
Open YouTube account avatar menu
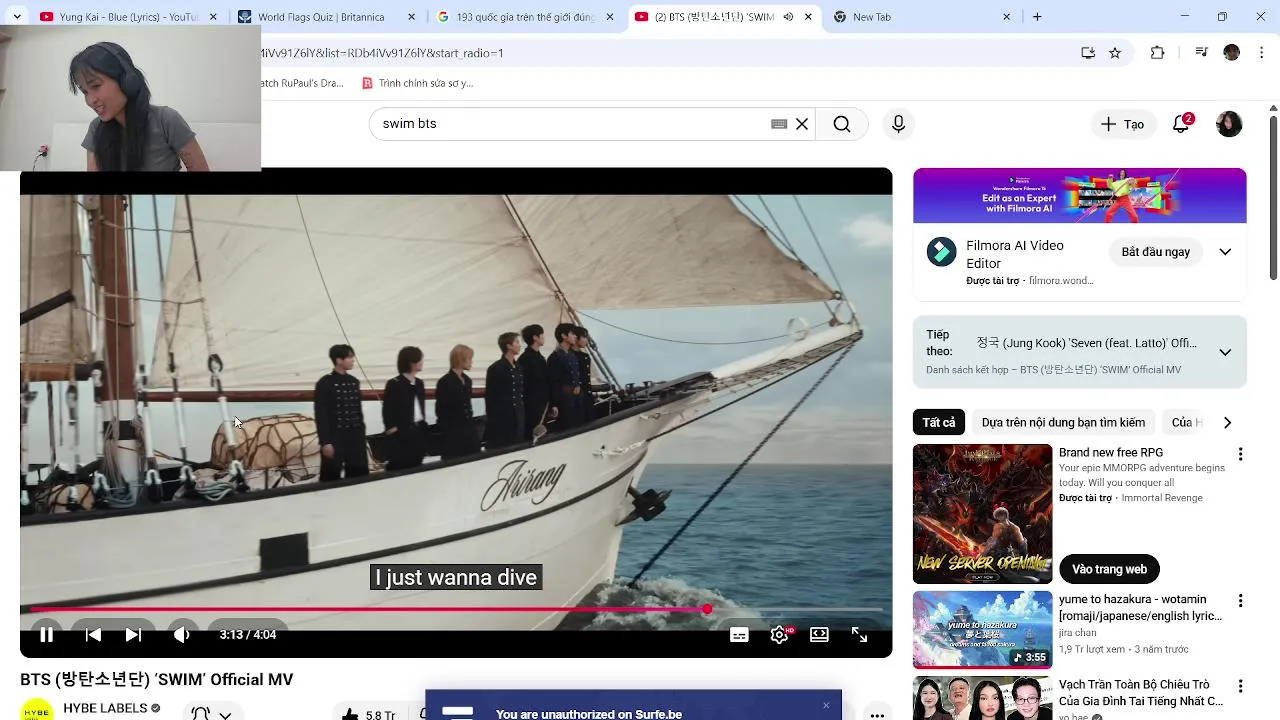pyautogui.click(x=1229, y=124)
